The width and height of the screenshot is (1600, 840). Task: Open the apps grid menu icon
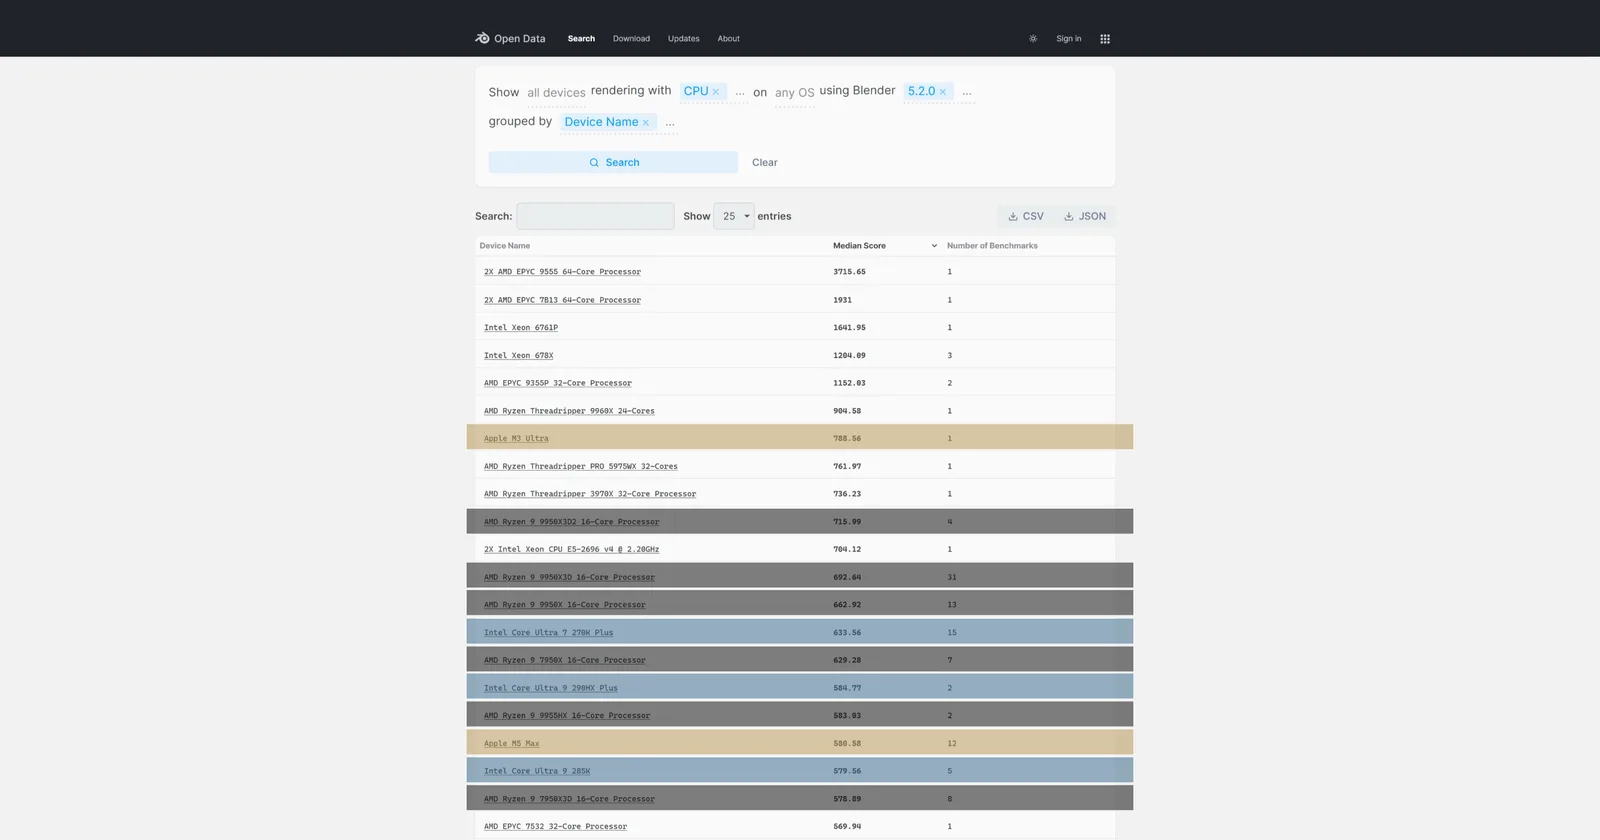point(1105,39)
